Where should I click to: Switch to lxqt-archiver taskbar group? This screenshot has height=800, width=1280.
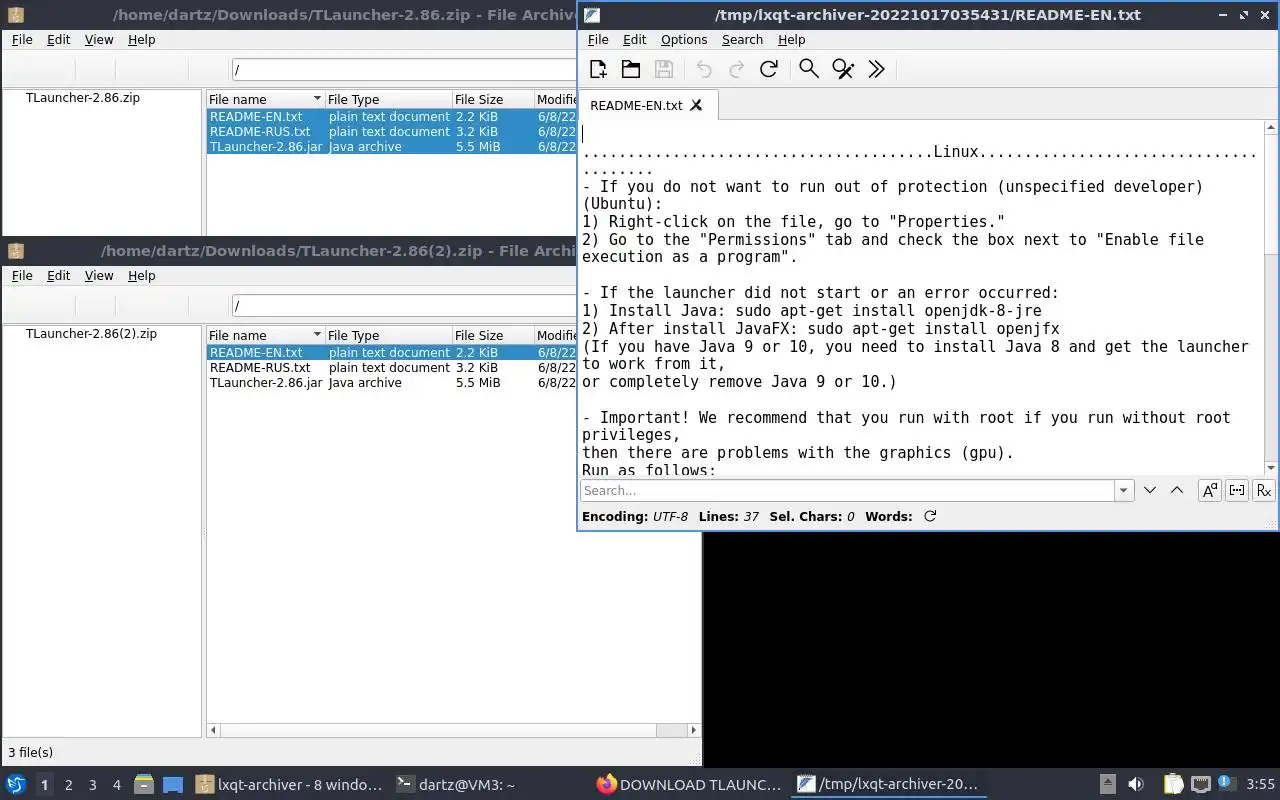pos(289,784)
